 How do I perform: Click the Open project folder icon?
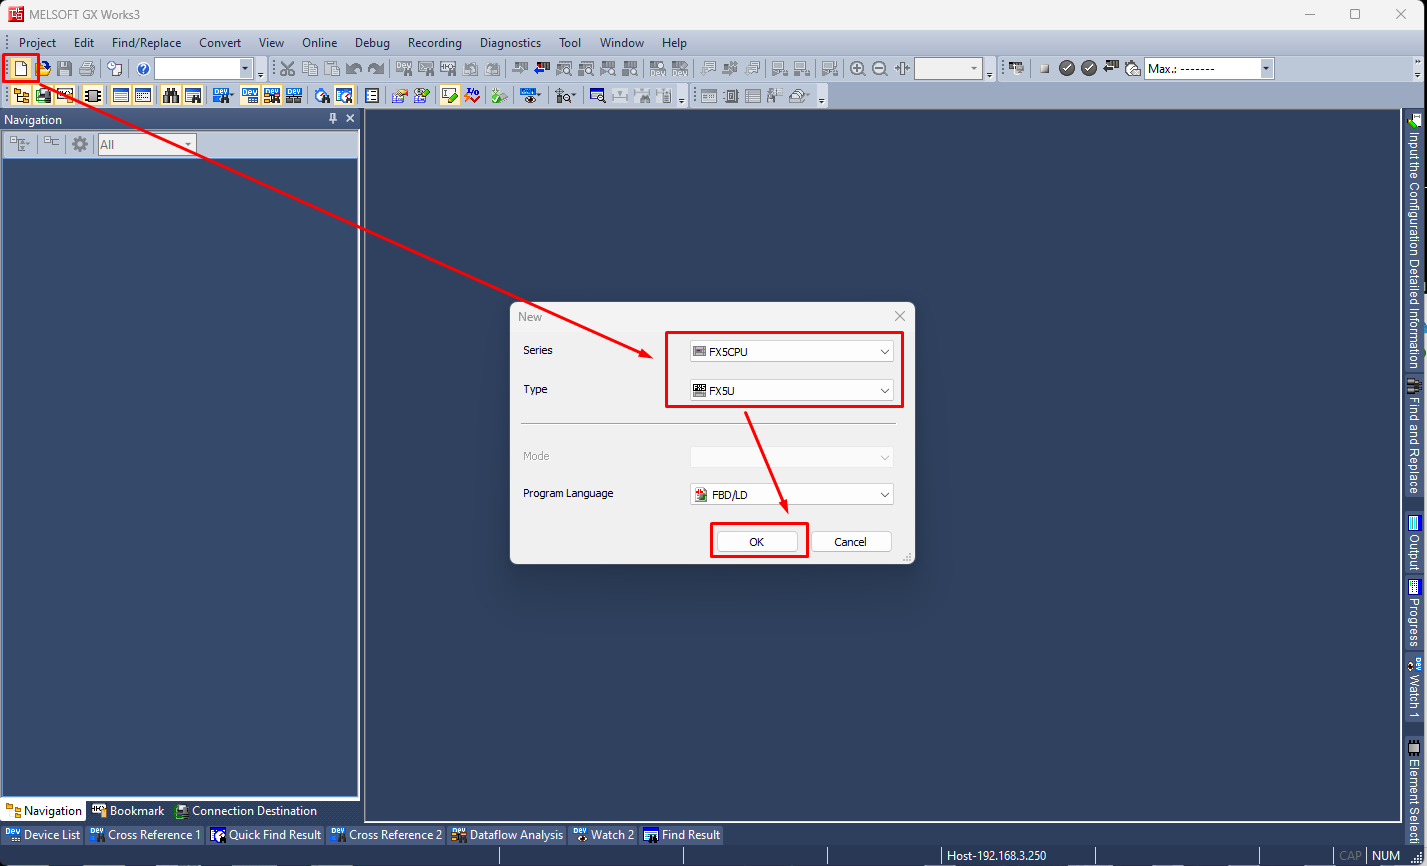[x=43, y=69]
